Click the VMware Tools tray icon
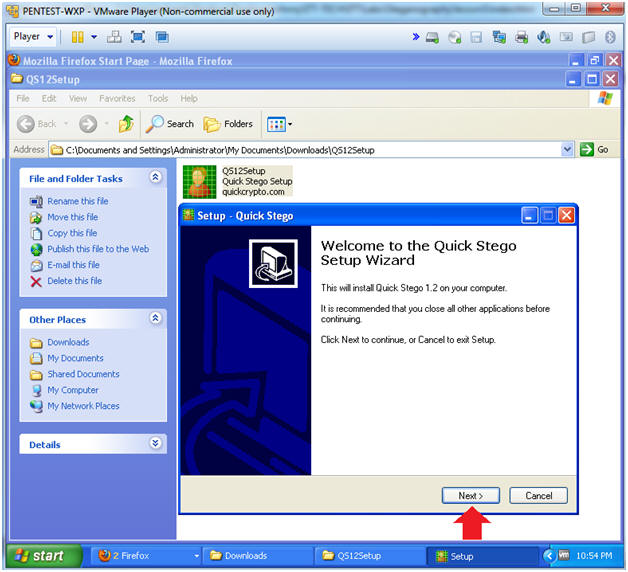The image size is (628, 572). pos(564,555)
